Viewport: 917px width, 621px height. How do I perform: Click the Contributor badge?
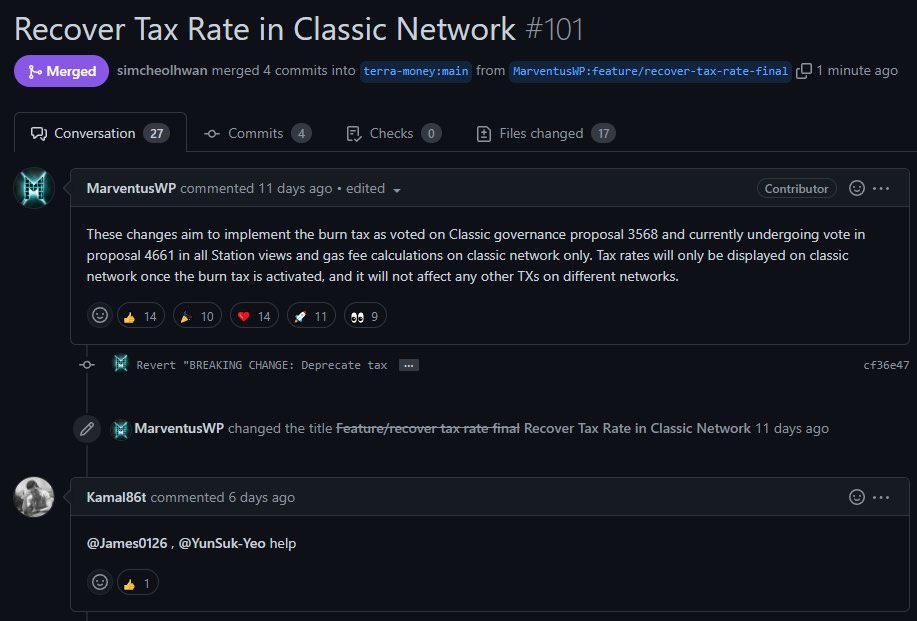coord(797,188)
